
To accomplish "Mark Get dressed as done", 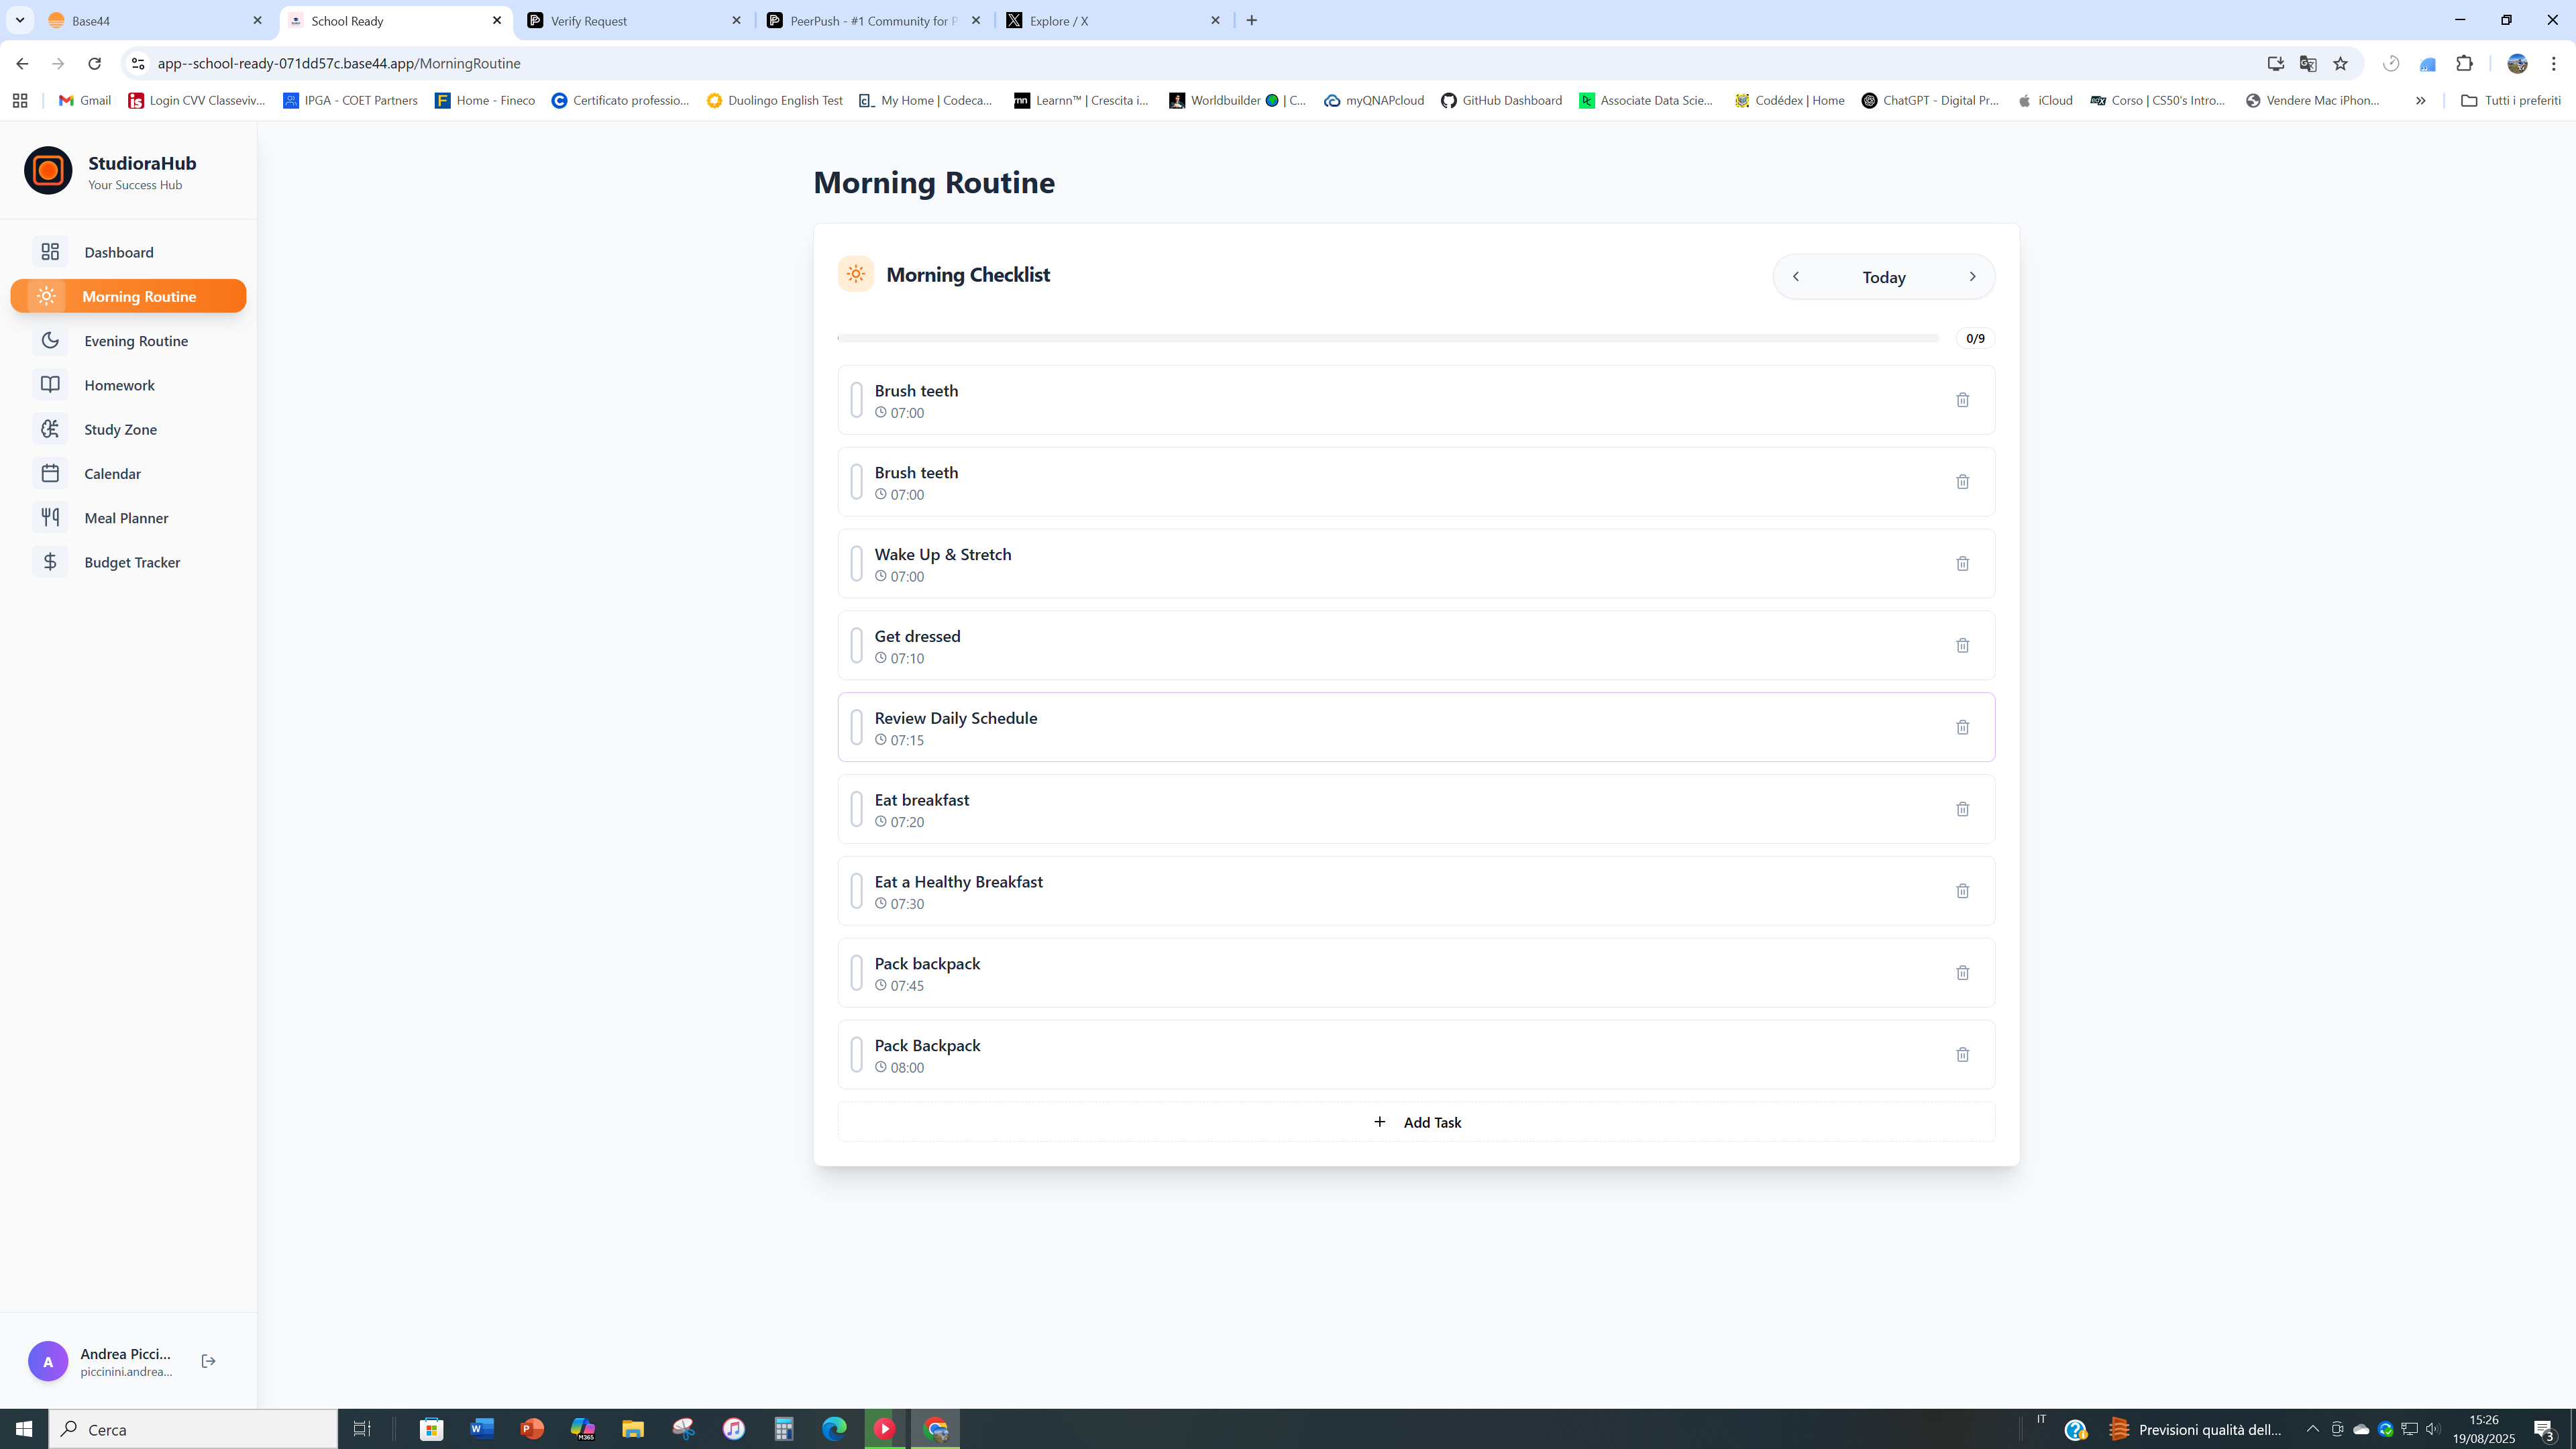I will tap(856, 646).
